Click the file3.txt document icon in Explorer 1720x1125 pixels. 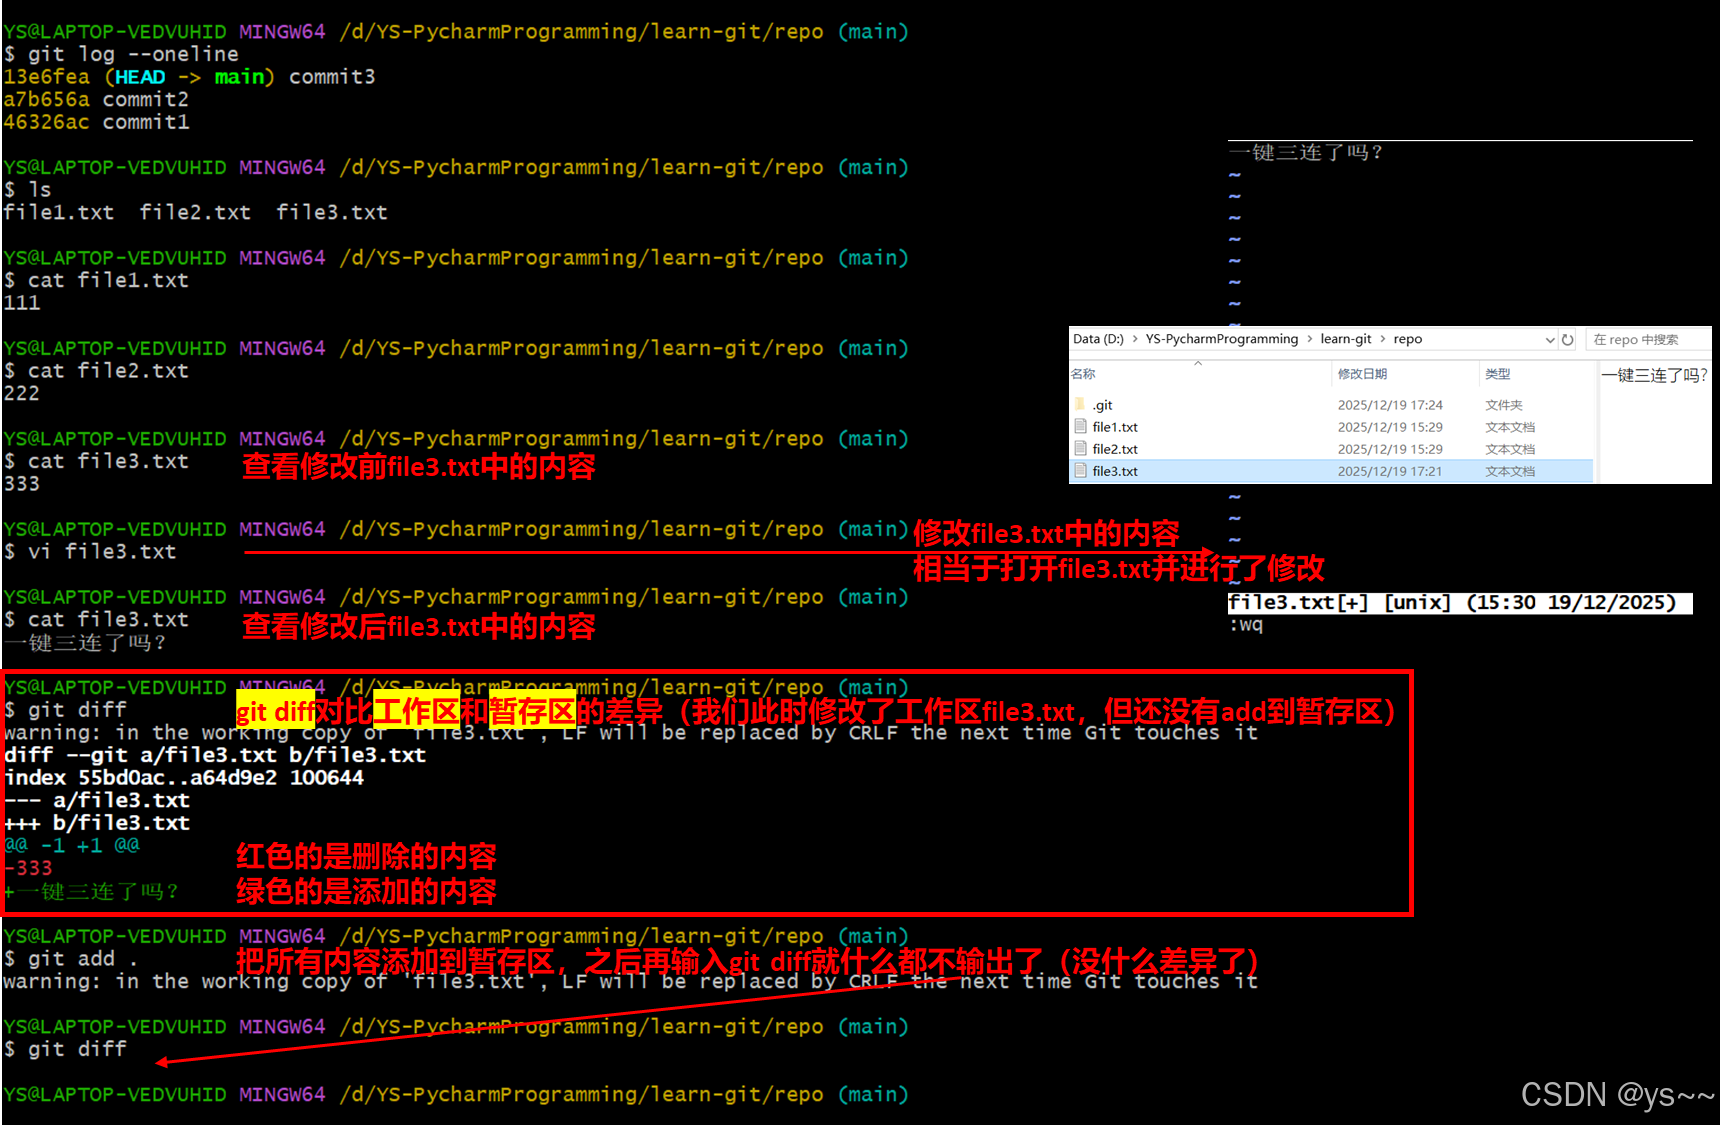pos(1080,471)
